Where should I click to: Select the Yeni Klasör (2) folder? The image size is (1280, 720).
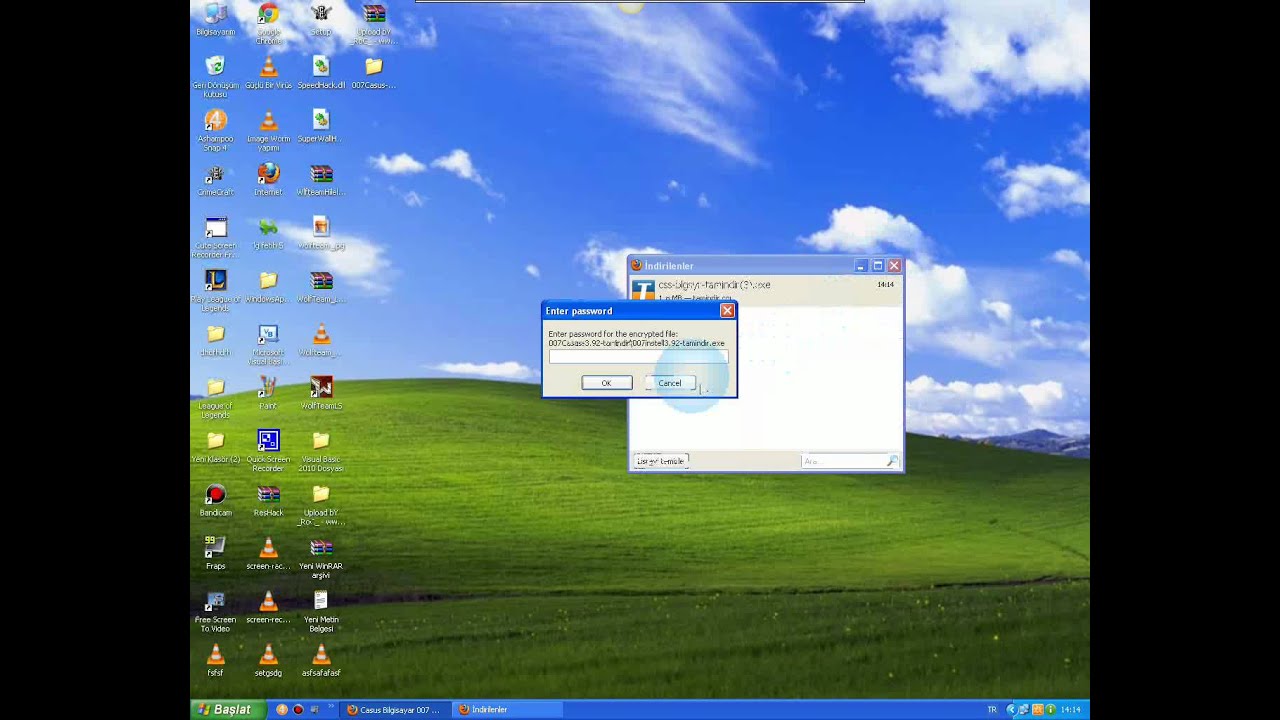click(x=215, y=447)
